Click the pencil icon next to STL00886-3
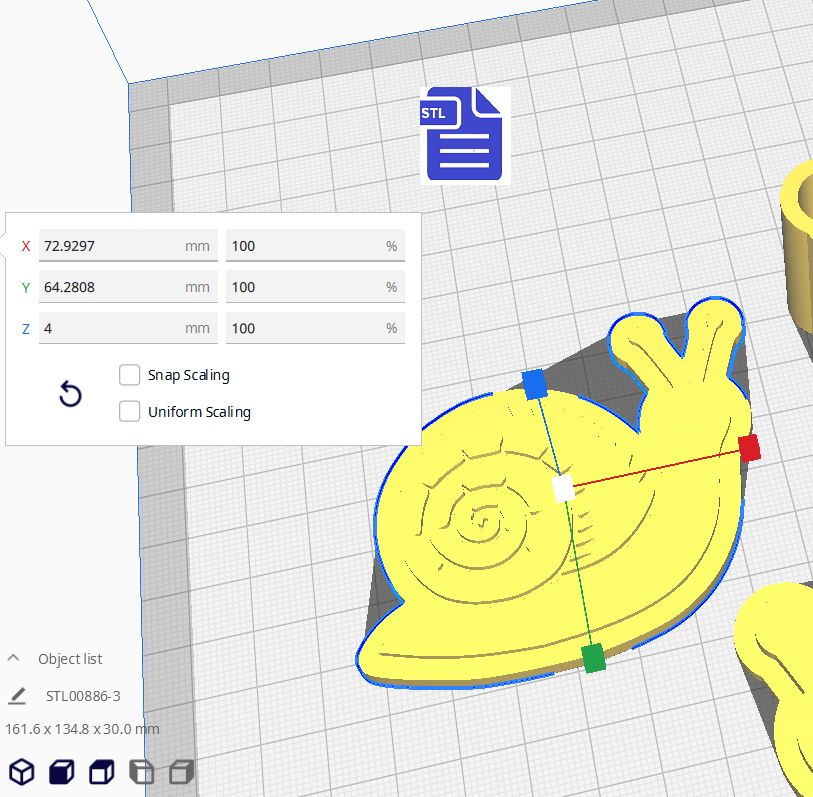813x797 pixels. pyautogui.click(x=18, y=694)
